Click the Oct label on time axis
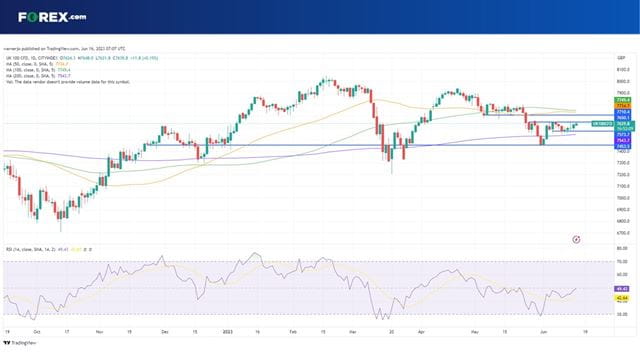This screenshot has width=640, height=360. coord(37,332)
